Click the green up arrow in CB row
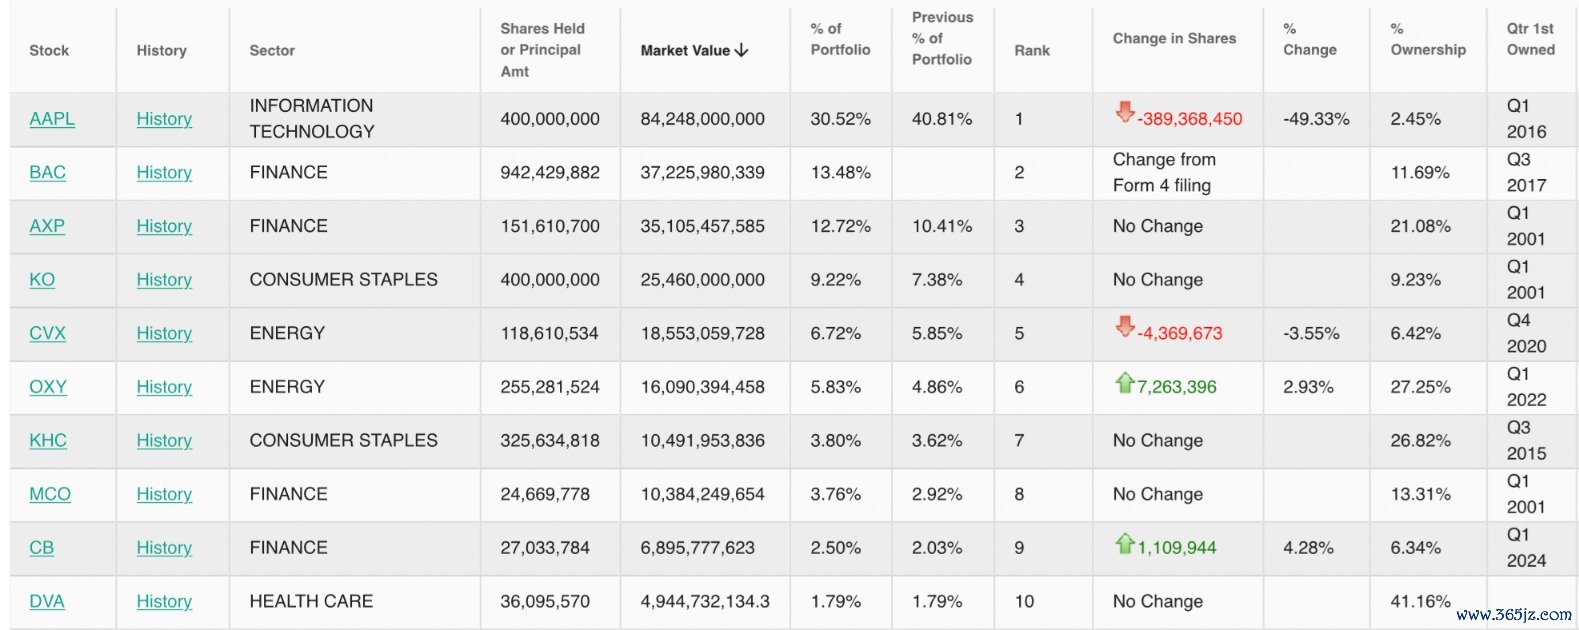Viewport: 1579px width, 630px height. click(1125, 542)
